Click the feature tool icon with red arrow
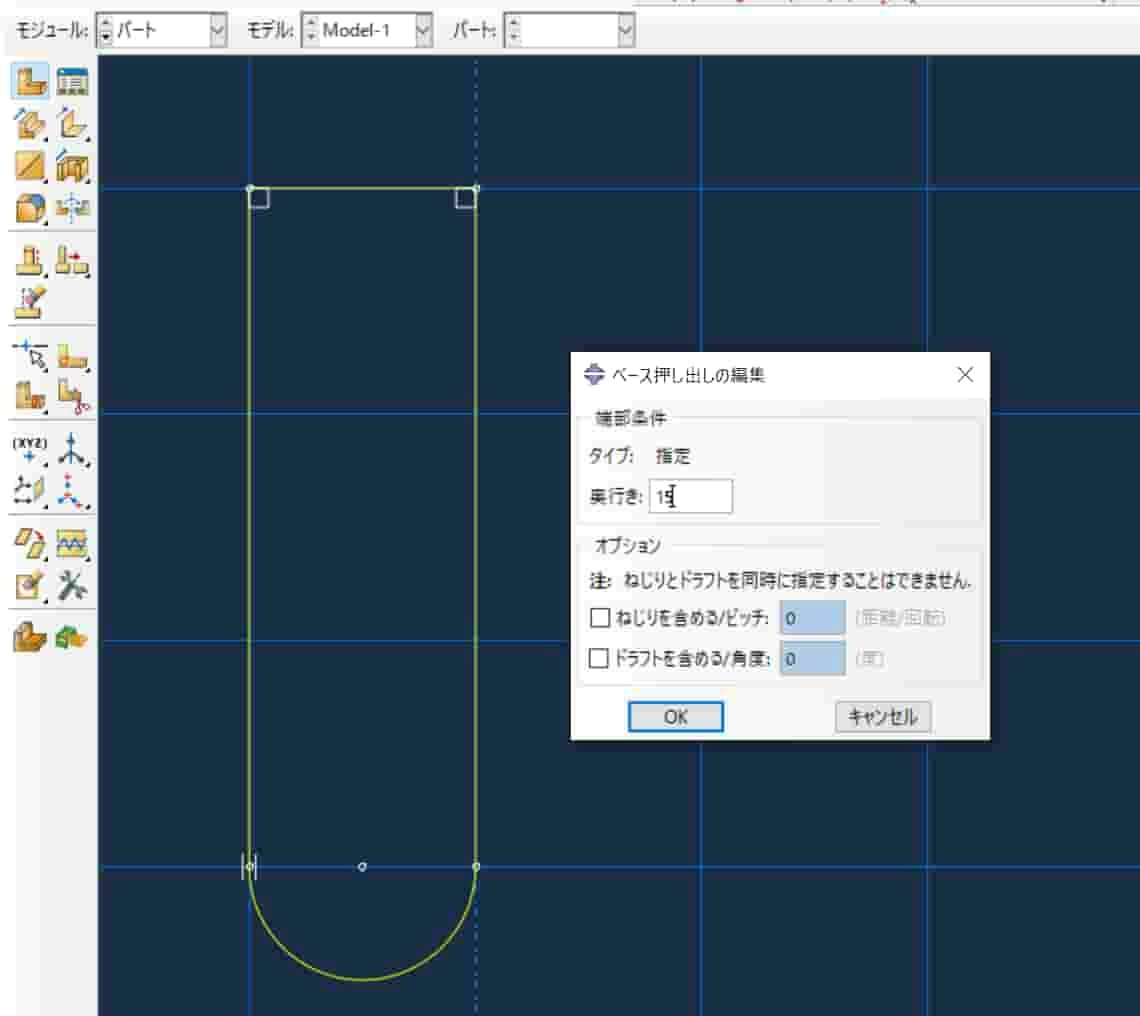 (x=72, y=260)
